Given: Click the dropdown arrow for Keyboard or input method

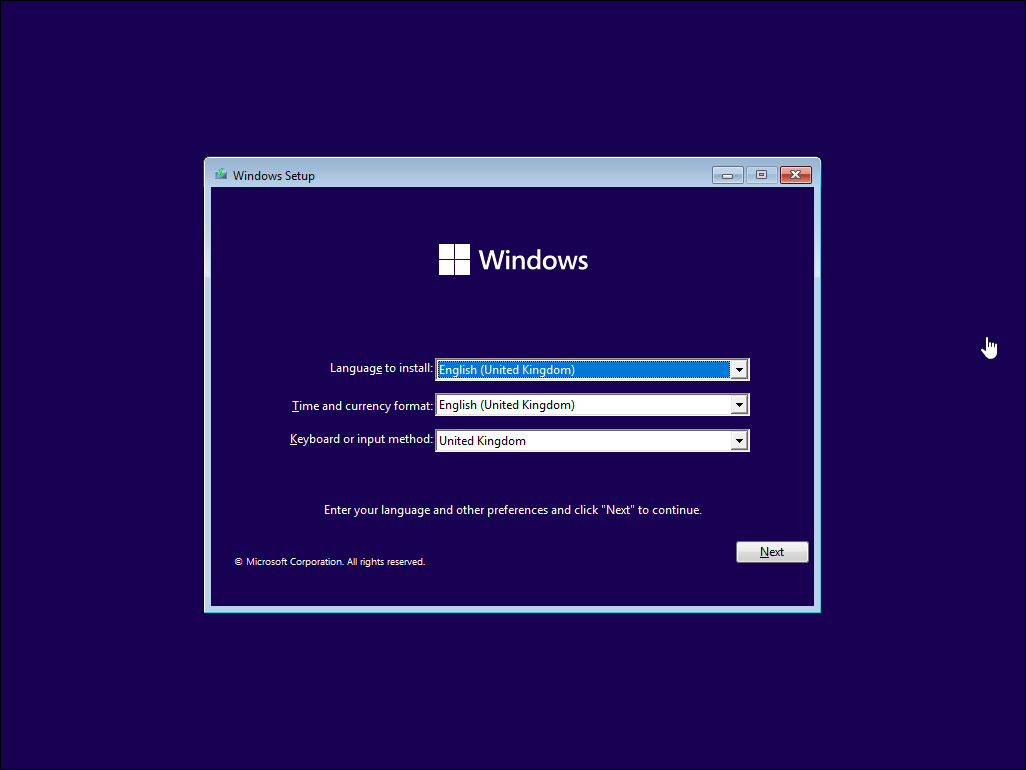Looking at the screenshot, I should pyautogui.click(x=739, y=440).
